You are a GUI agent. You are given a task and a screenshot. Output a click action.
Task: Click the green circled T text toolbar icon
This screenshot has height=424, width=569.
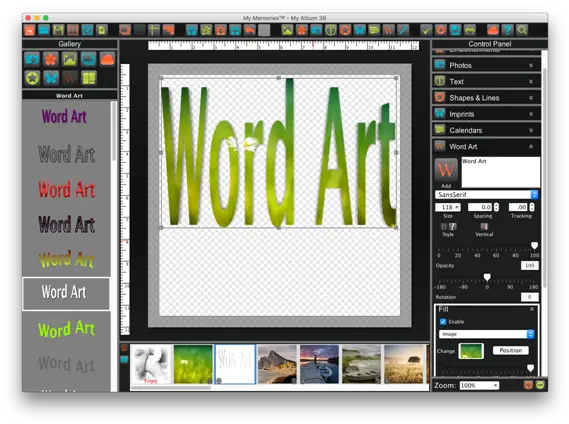coord(331,30)
